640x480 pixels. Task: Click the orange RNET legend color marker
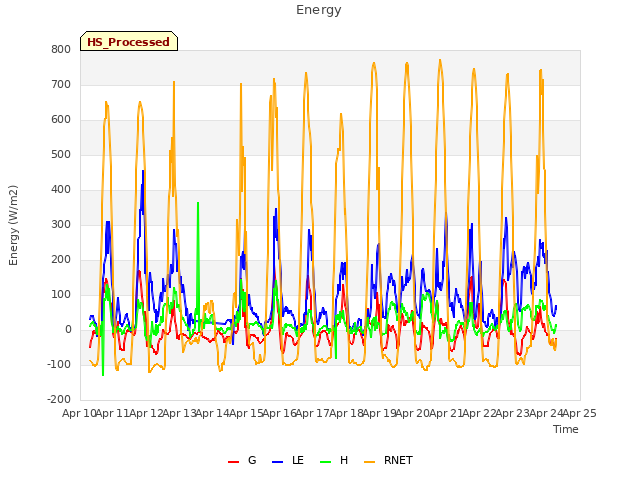[x=369, y=462]
